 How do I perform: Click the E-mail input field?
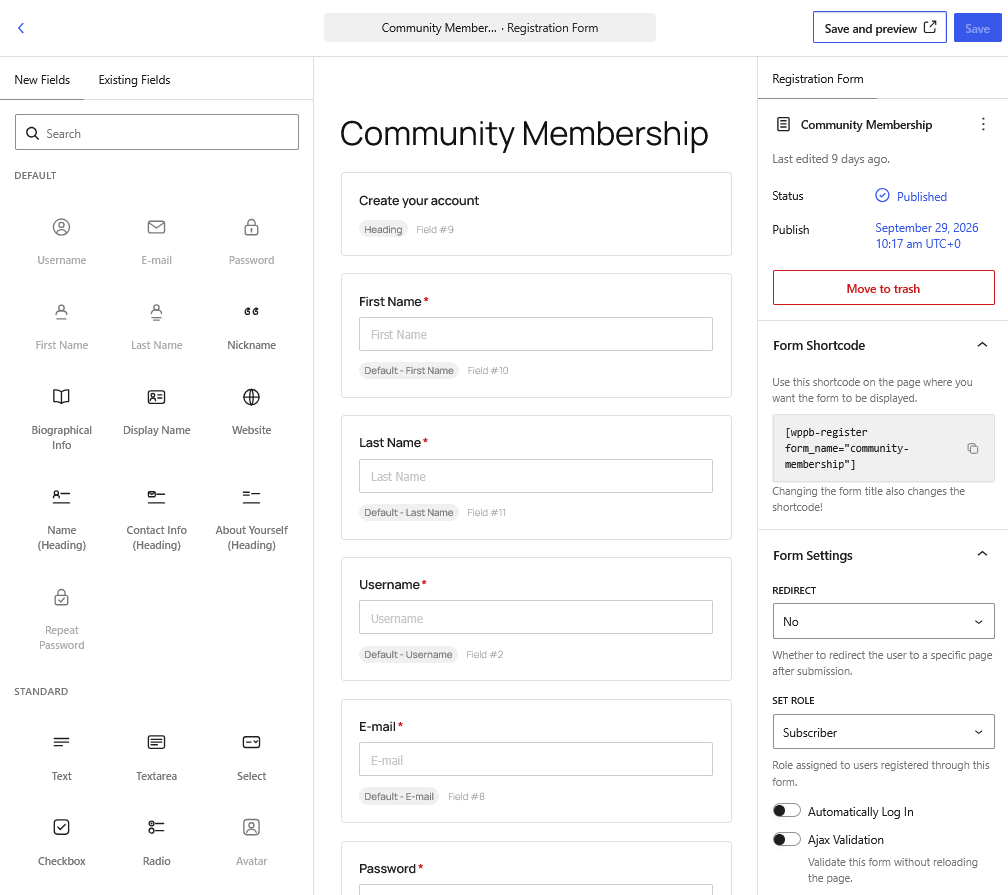[x=536, y=759]
